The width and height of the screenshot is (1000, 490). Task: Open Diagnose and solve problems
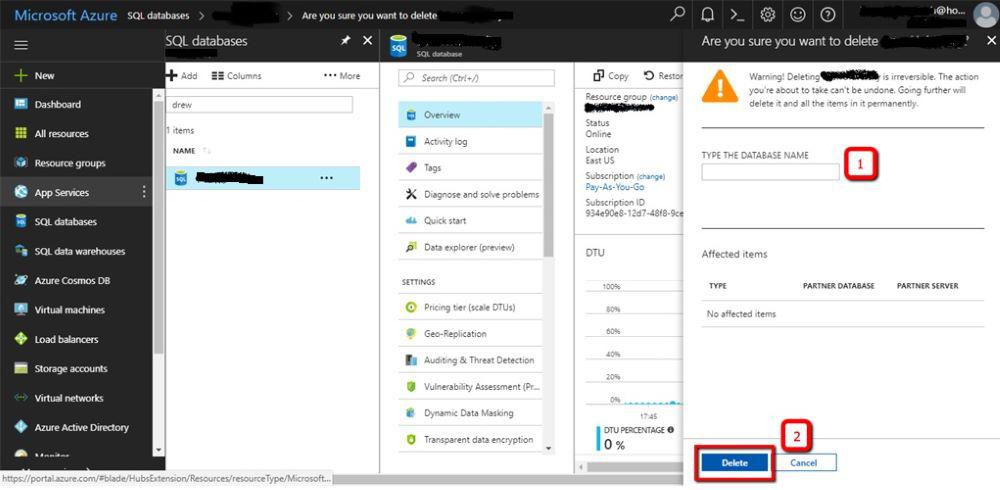tap(470, 194)
